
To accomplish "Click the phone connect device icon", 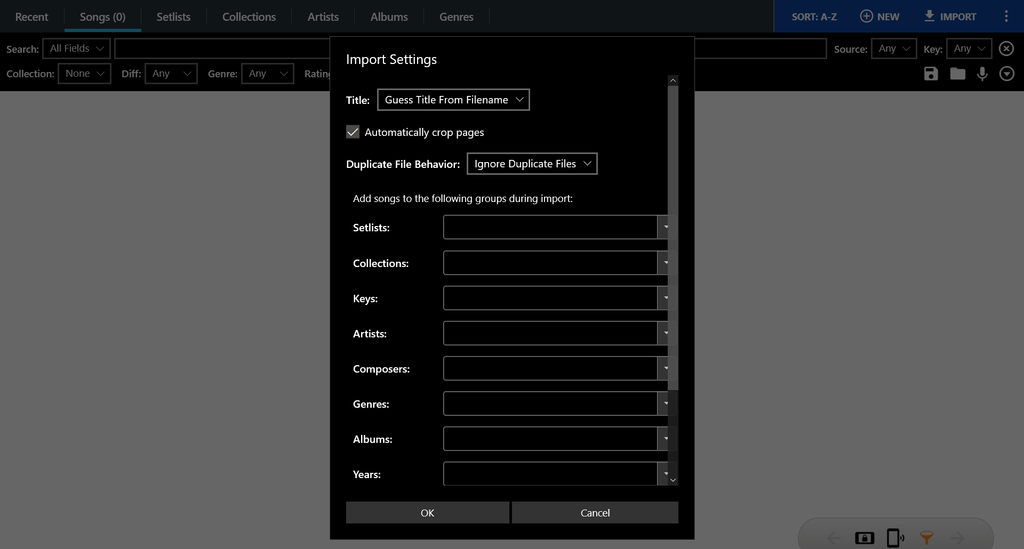I will pyautogui.click(x=895, y=538).
